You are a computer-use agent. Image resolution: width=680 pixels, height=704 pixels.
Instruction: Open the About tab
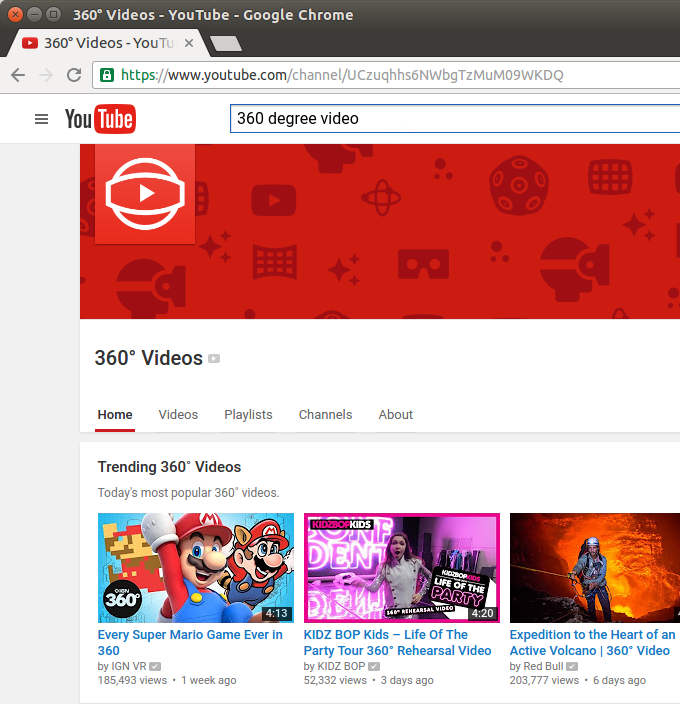395,414
